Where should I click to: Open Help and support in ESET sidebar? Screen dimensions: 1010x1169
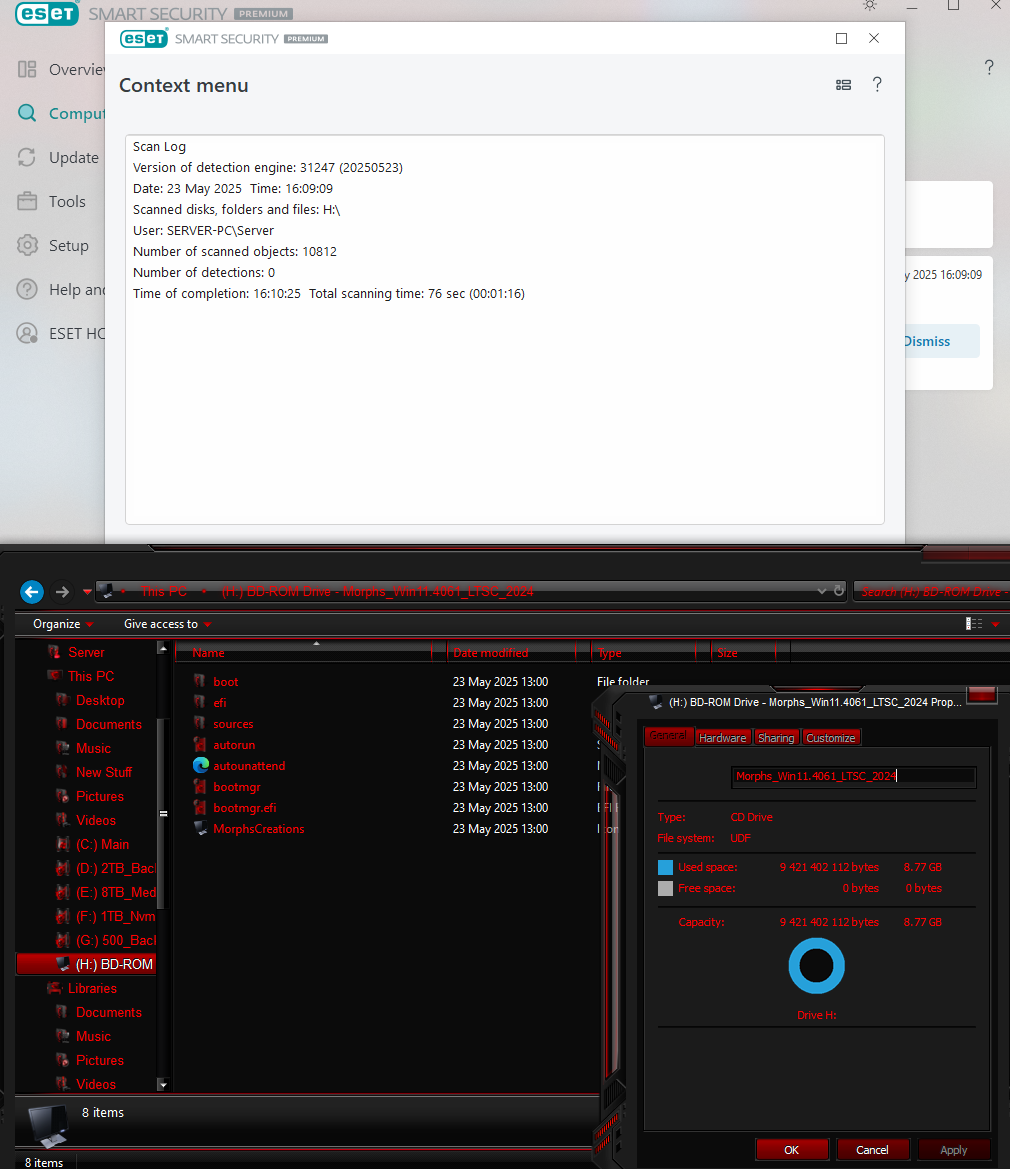[x=61, y=289]
